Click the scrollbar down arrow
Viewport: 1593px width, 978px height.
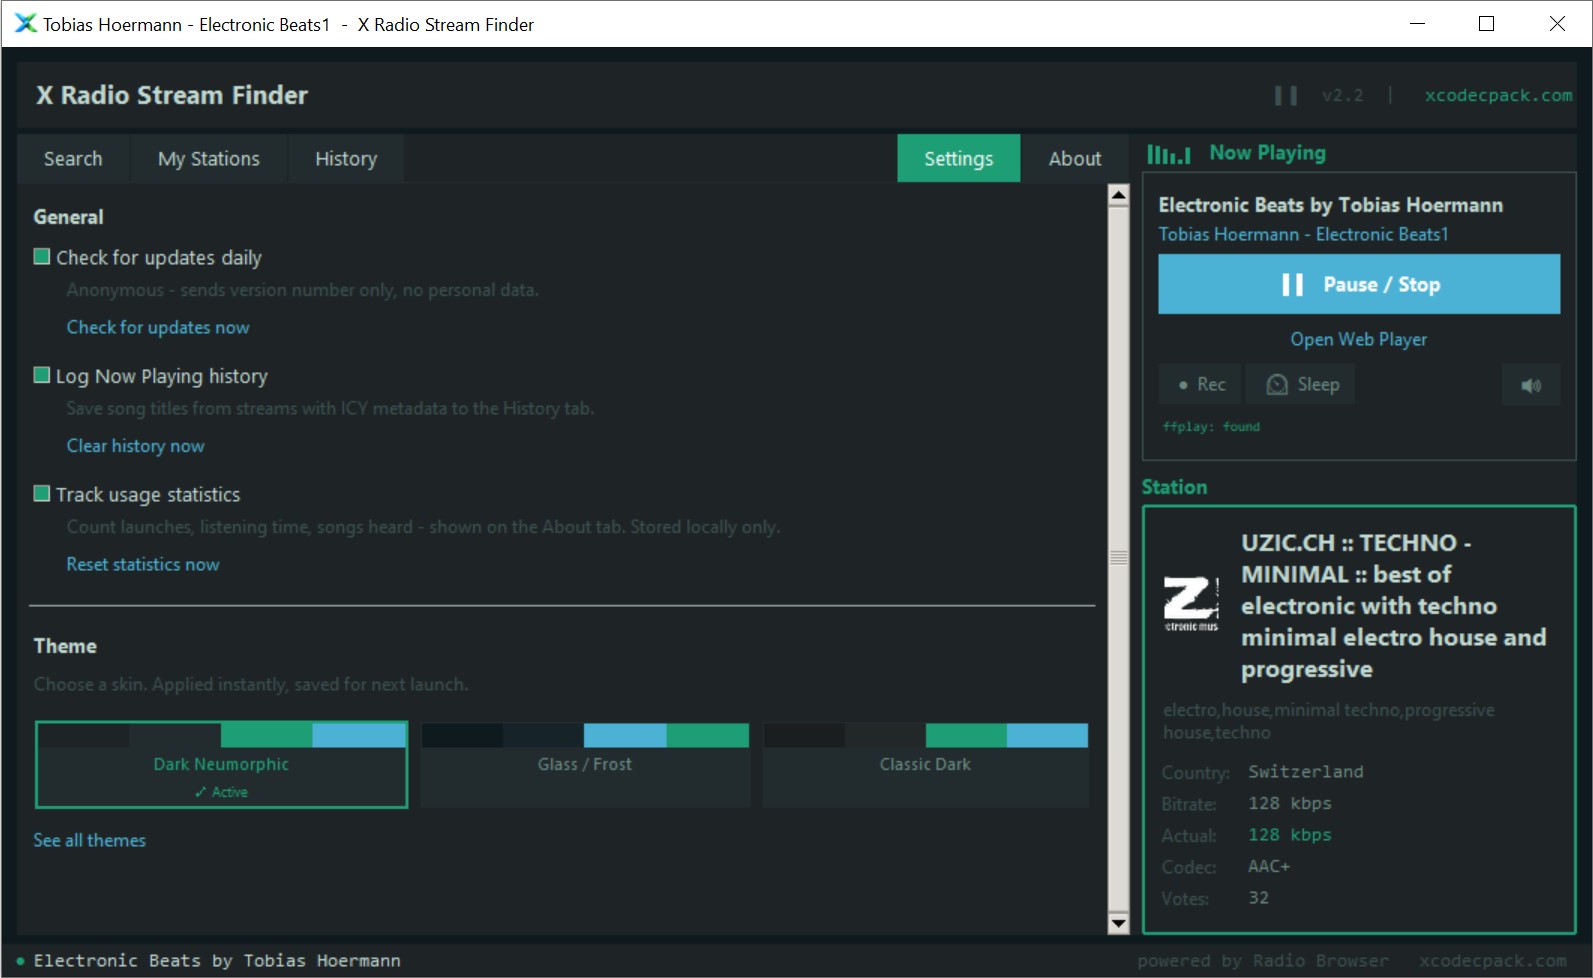(1119, 923)
